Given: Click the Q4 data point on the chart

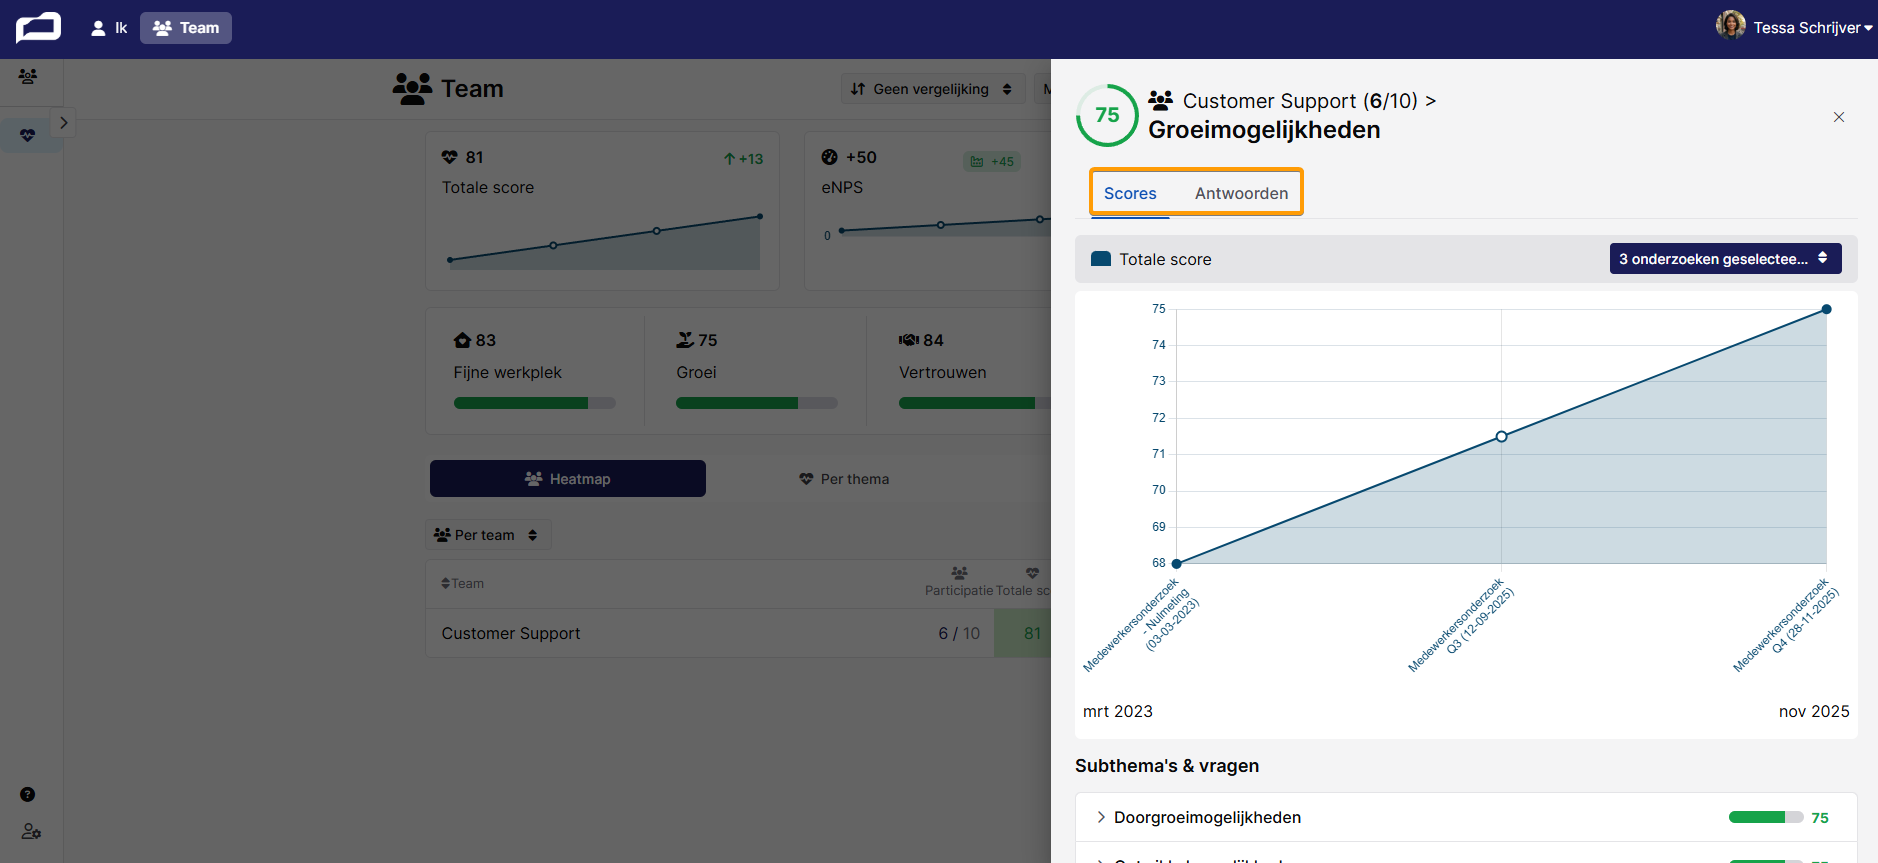Looking at the screenshot, I should [x=1826, y=309].
